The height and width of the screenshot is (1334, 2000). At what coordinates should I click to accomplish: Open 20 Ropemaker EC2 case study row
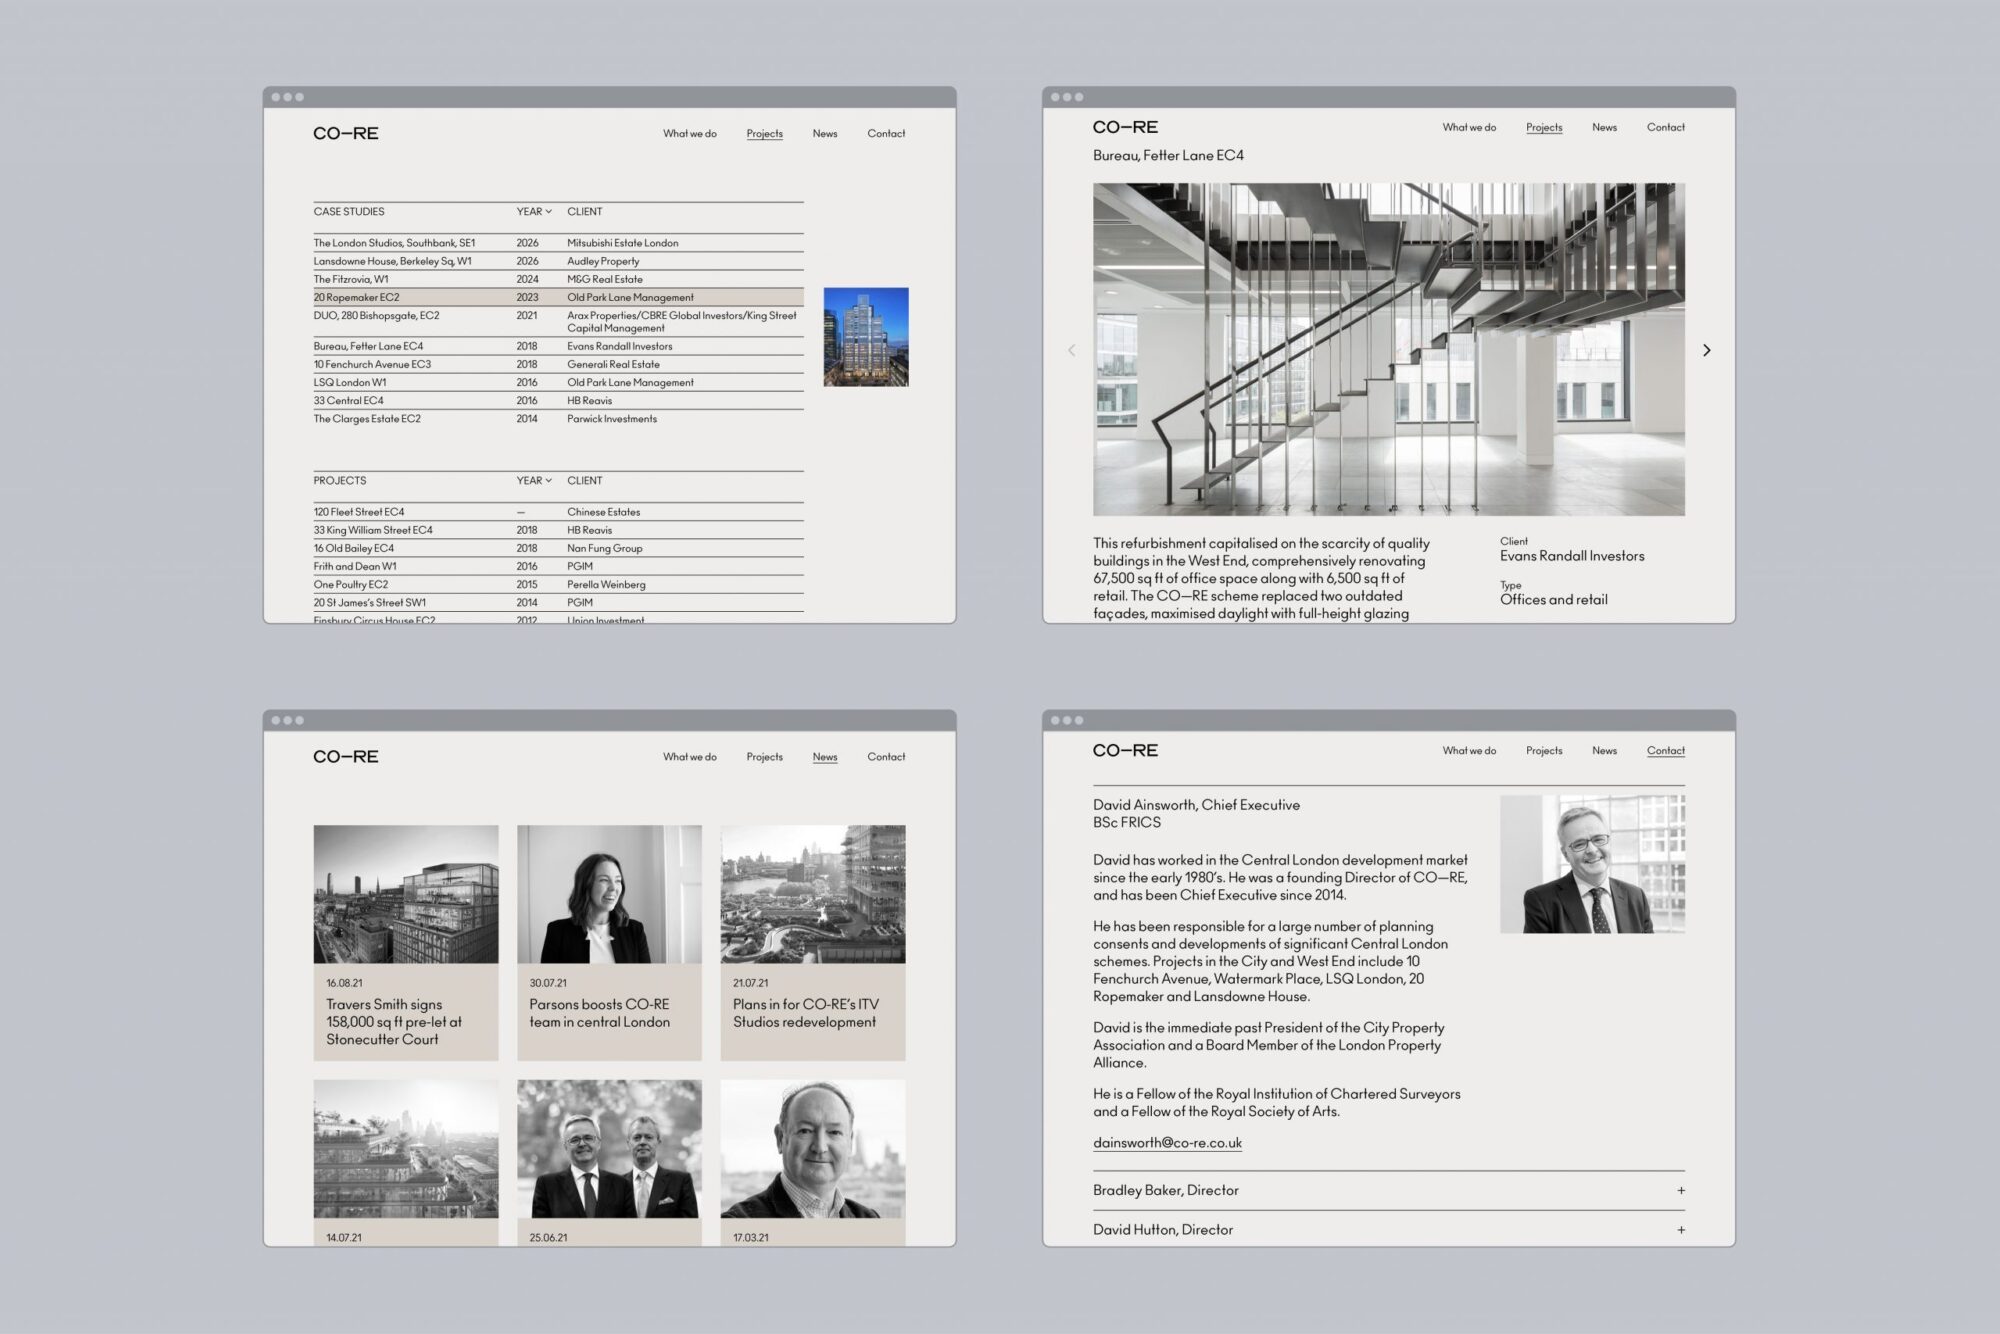point(357,298)
